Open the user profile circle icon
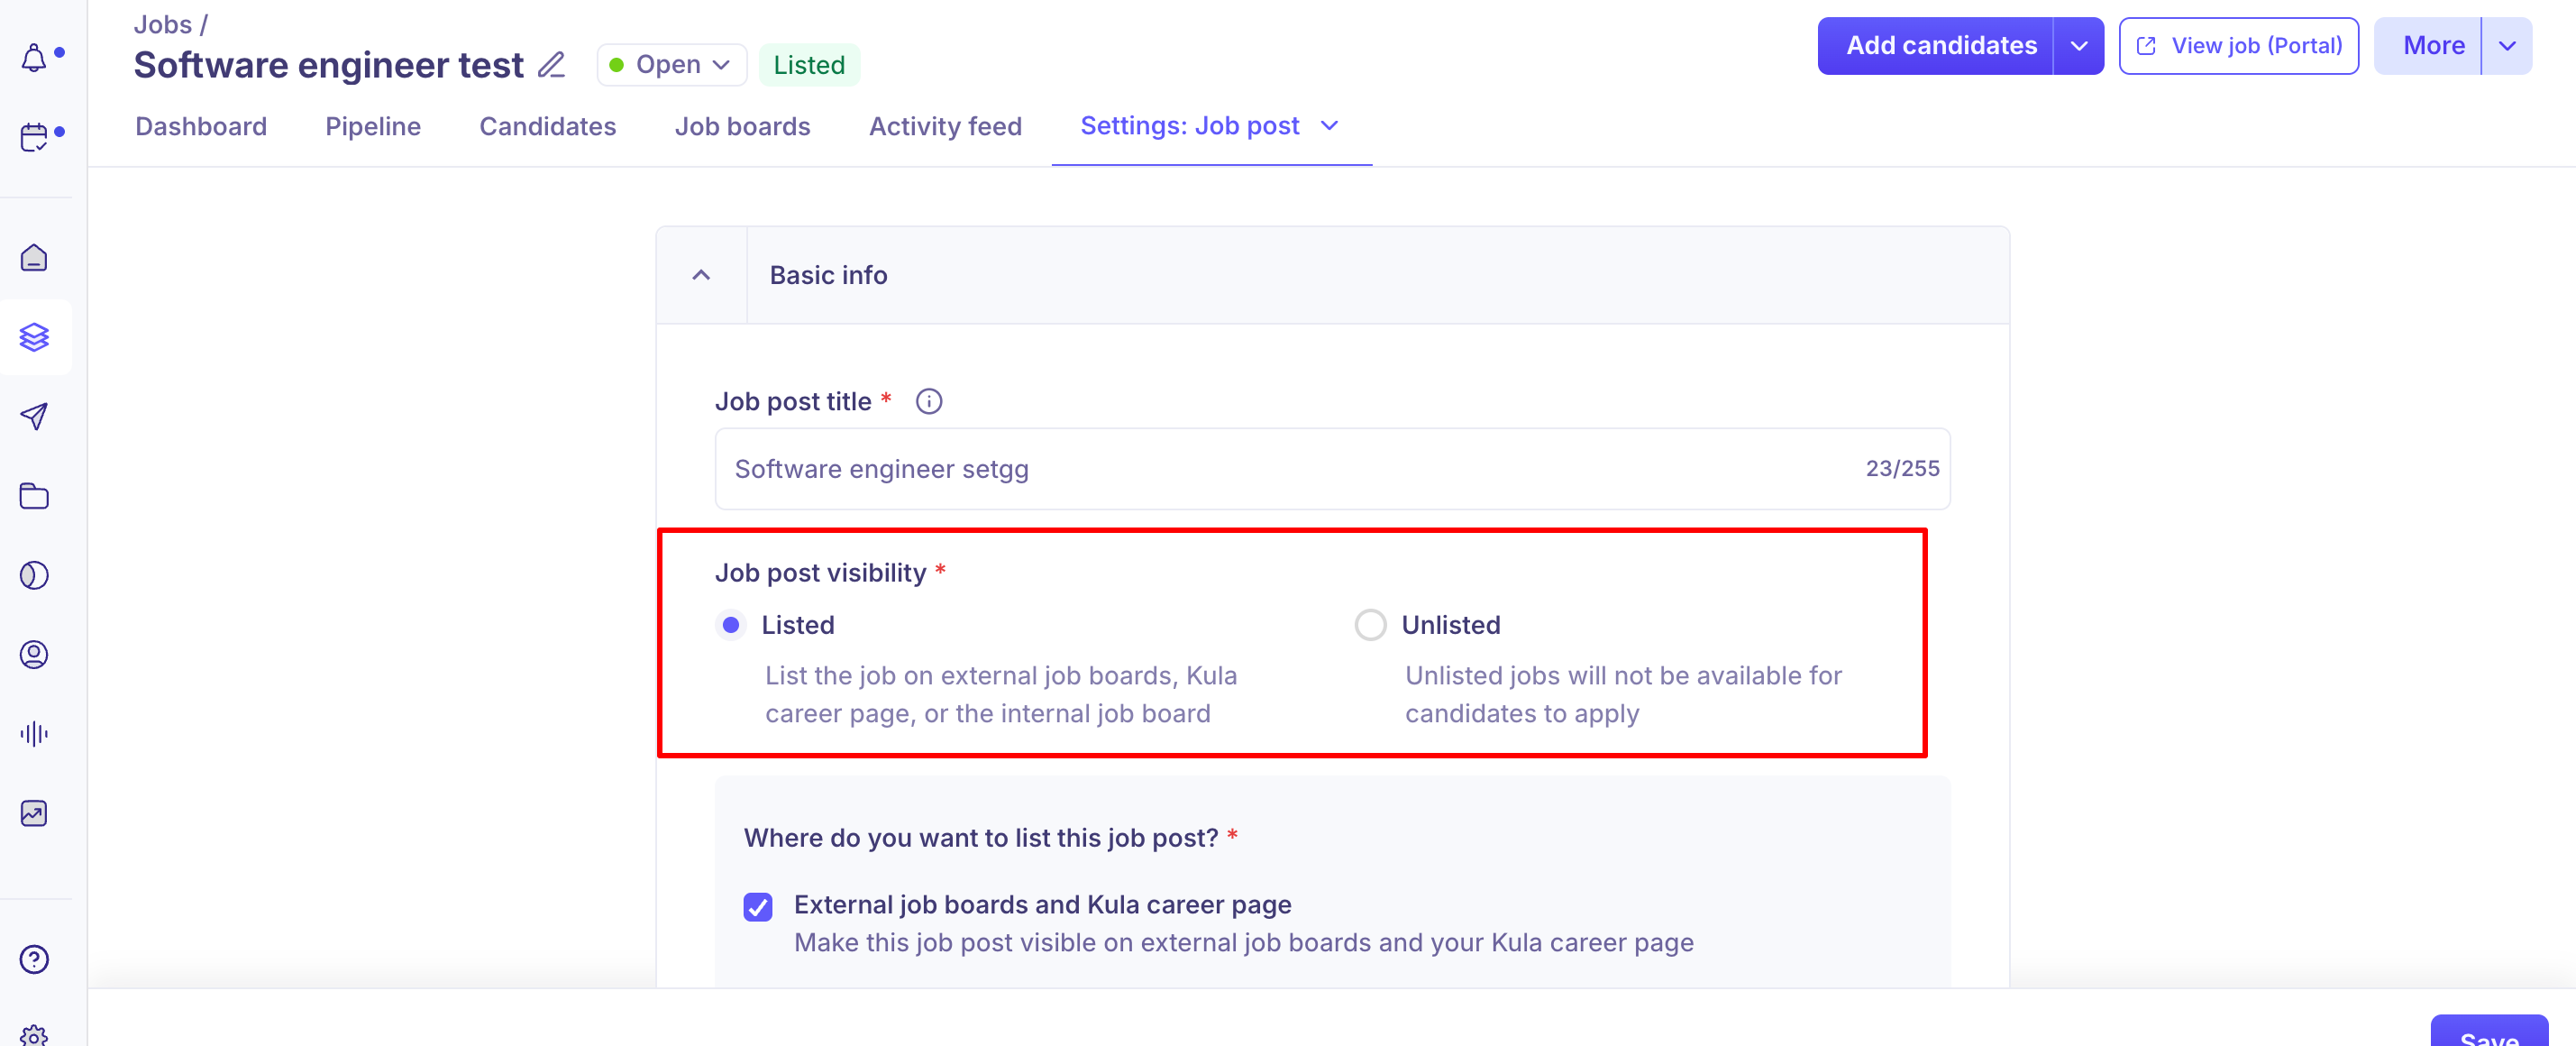Screen dimensions: 2576x1046 pyautogui.click(x=34, y=654)
